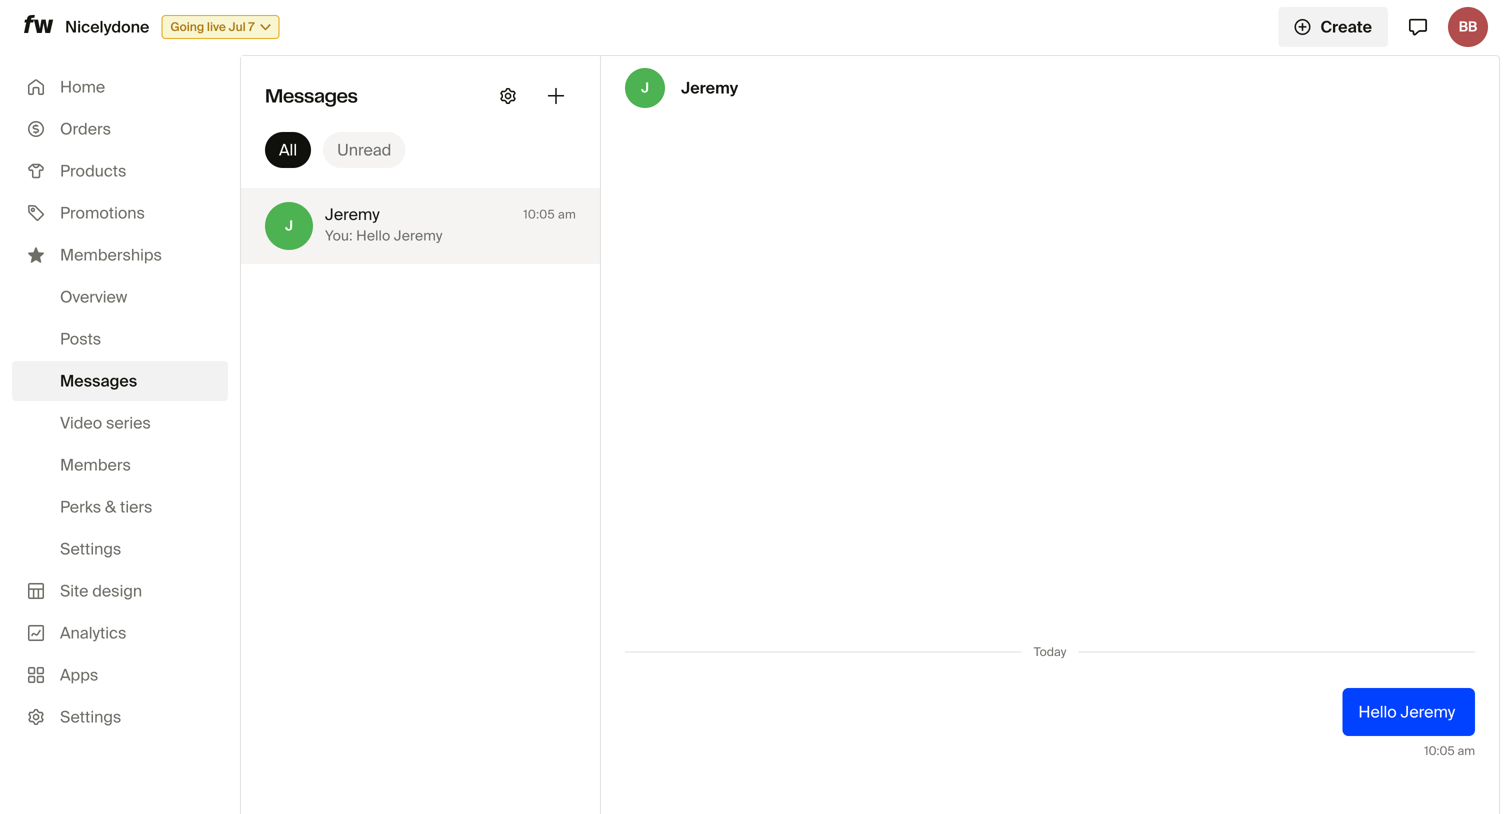1512x814 pixels.
Task: Click the 10:05 am timestamp under message bubble
Action: (1449, 751)
